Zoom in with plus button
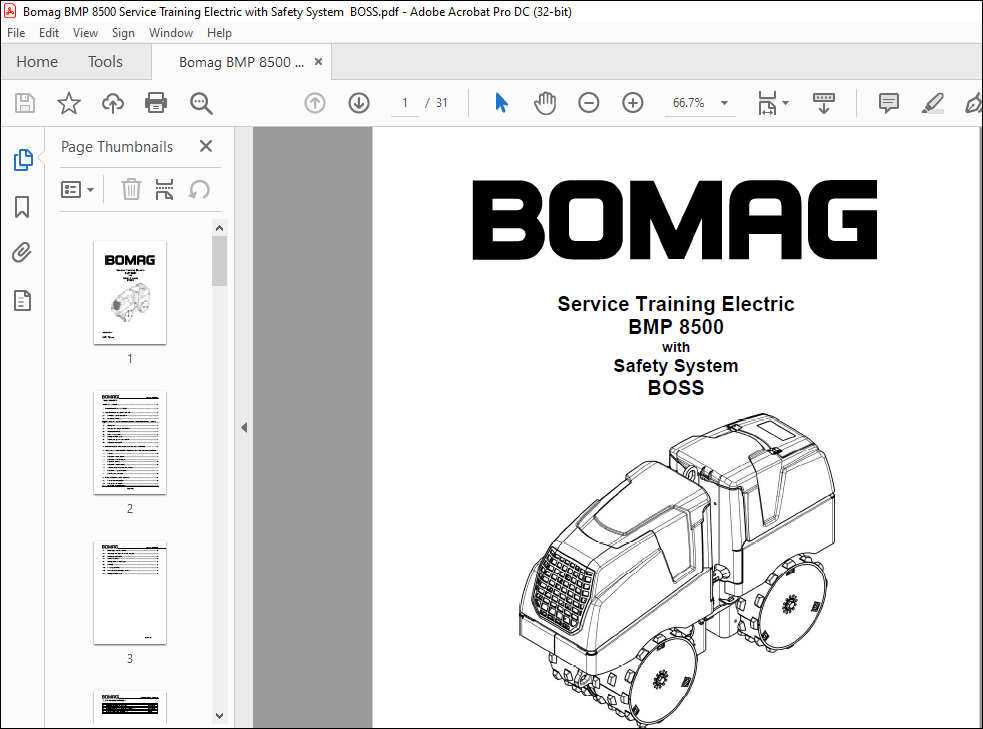The height and width of the screenshot is (729, 983). (633, 103)
